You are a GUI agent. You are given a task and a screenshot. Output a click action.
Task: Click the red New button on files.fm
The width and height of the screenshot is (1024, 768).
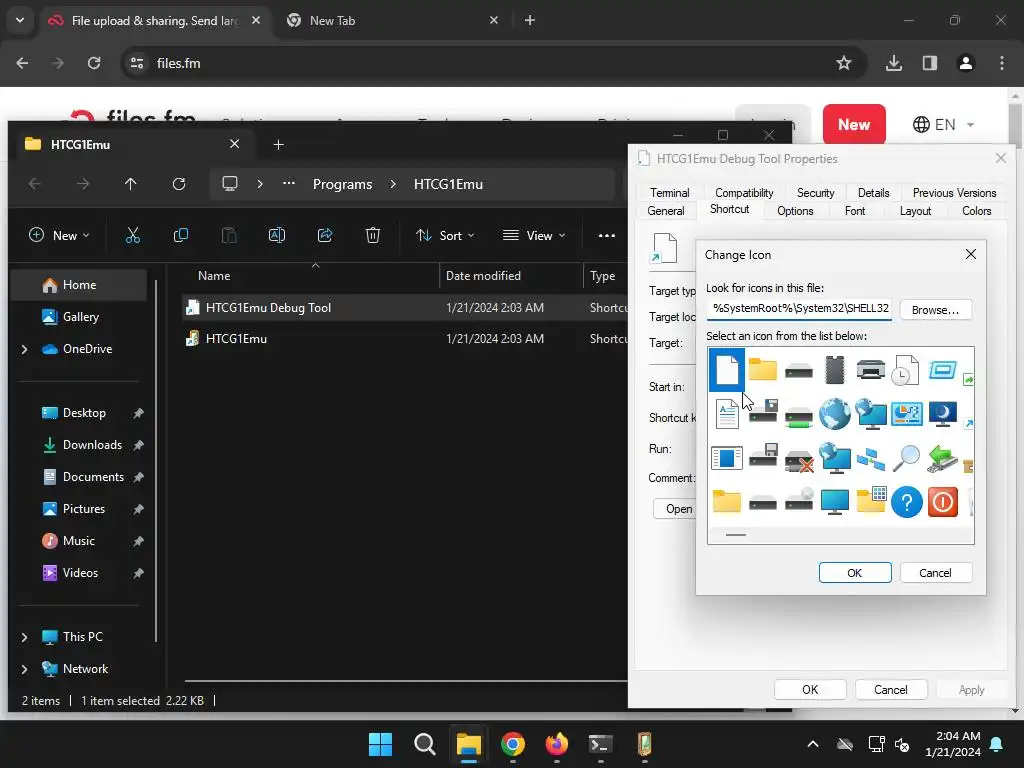pos(854,124)
